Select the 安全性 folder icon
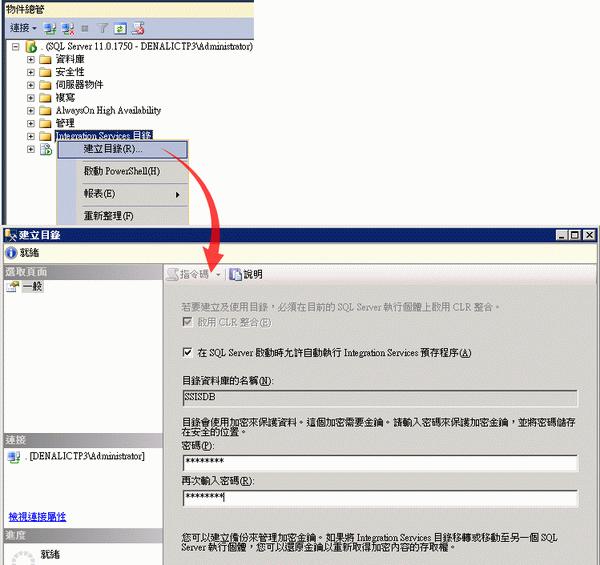 tap(45, 72)
